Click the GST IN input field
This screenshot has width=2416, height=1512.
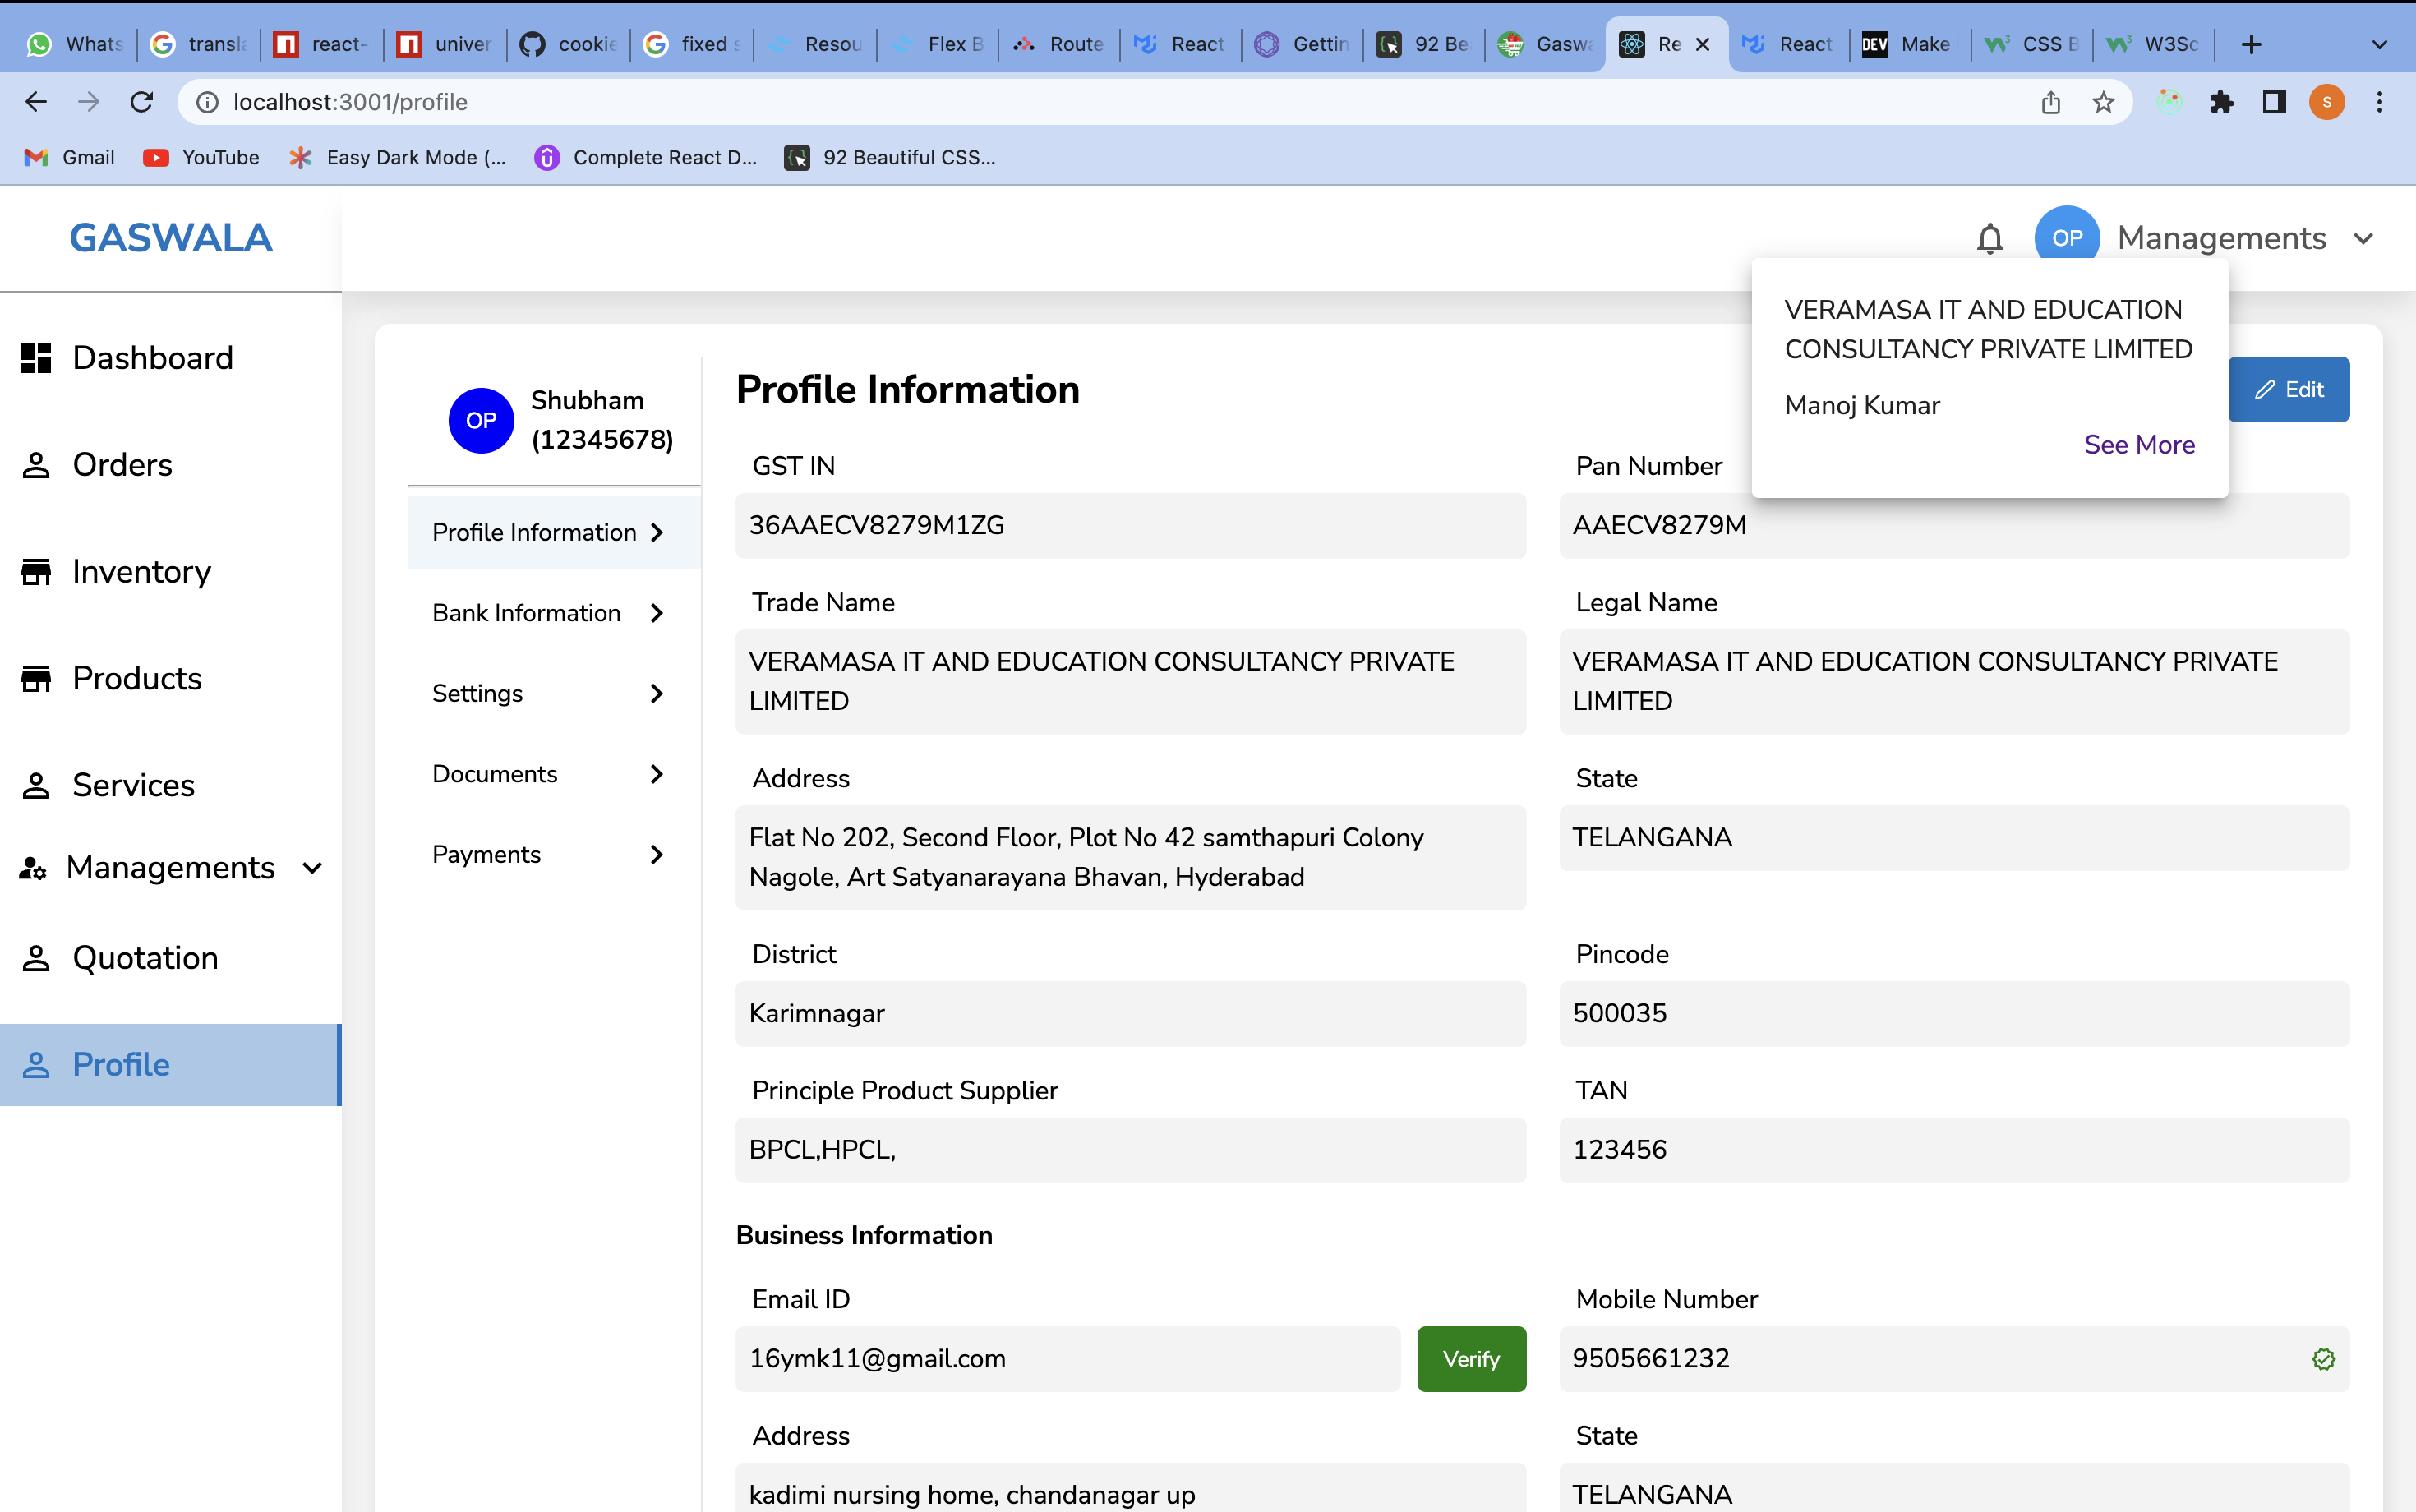pos(1130,525)
